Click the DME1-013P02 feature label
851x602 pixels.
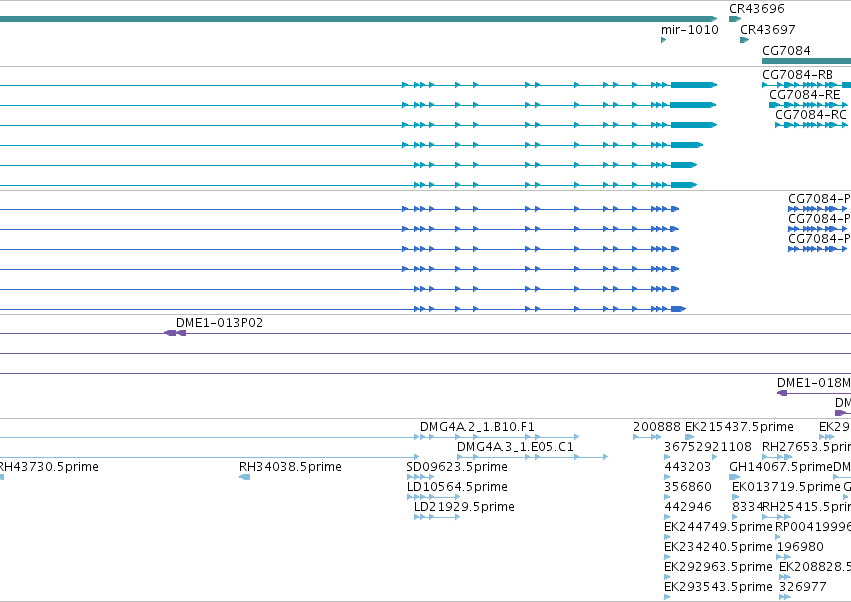coord(219,322)
